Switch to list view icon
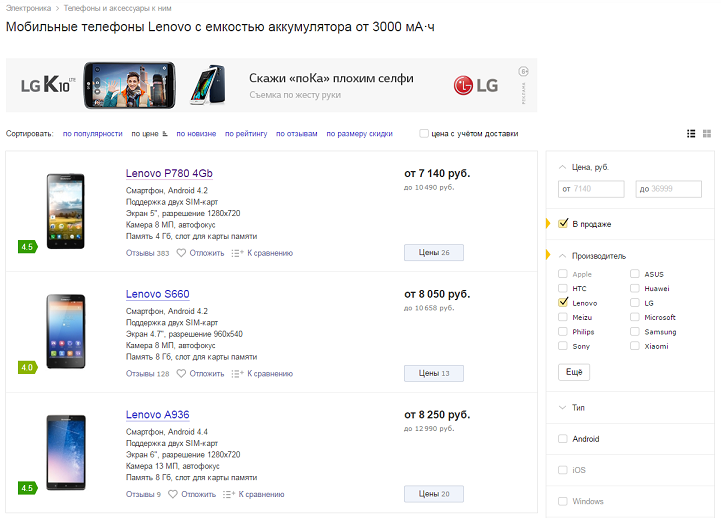Viewport: 721px width, 518px height. [x=691, y=134]
